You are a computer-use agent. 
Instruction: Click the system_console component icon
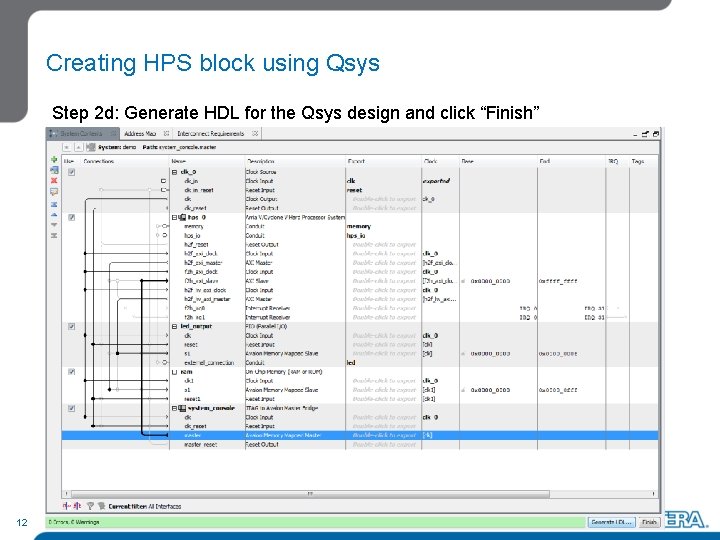(x=182, y=408)
